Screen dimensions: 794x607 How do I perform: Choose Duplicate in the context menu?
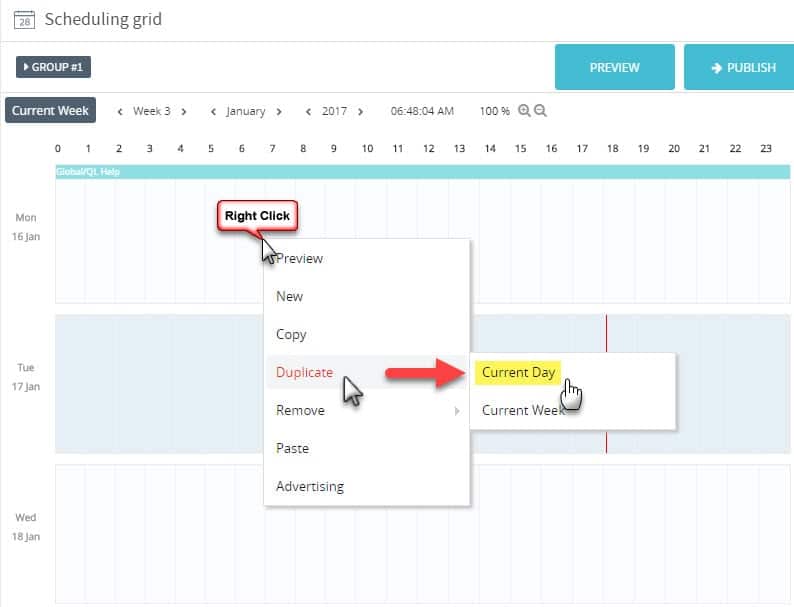click(367, 372)
